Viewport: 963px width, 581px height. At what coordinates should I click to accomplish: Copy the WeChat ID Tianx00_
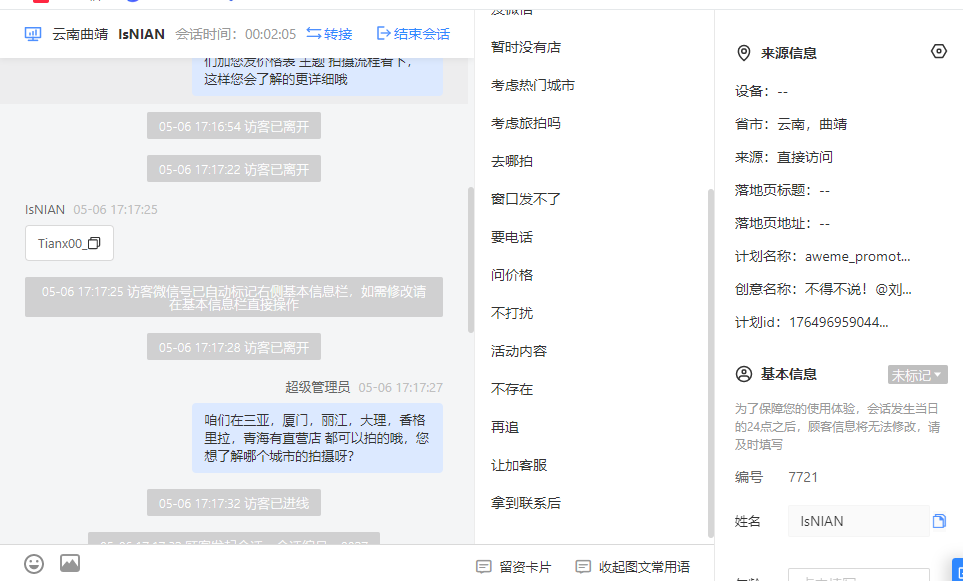(x=94, y=243)
